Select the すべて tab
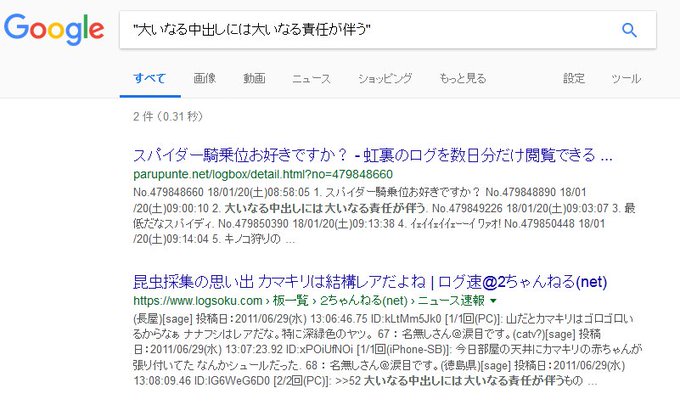680x405 pixels. tap(150, 78)
